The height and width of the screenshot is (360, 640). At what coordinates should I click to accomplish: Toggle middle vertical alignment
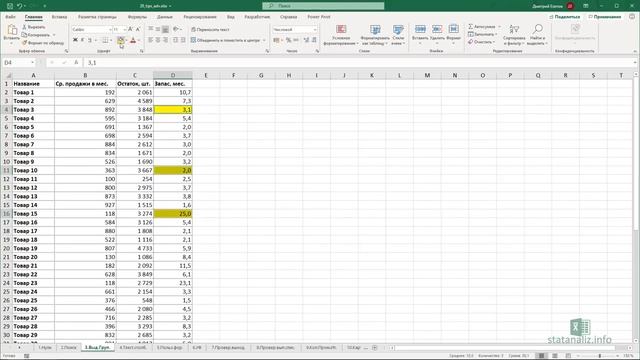(x=158, y=29)
